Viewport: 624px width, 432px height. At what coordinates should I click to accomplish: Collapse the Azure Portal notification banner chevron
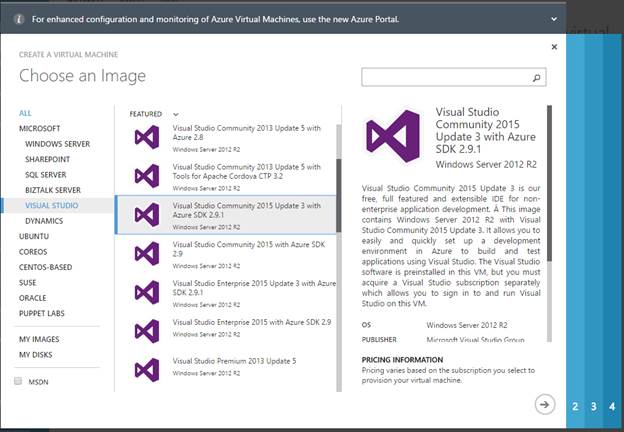[554, 19]
